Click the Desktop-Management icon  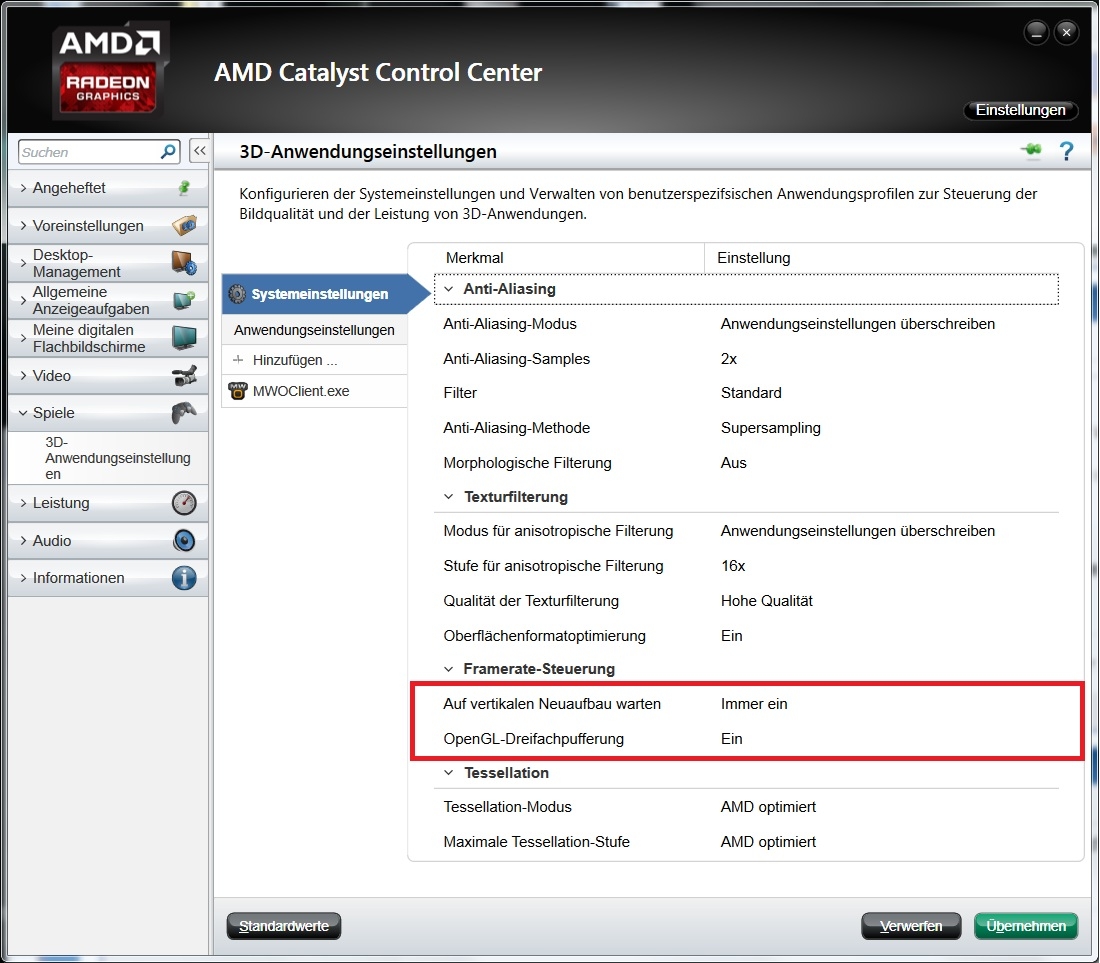(x=185, y=263)
